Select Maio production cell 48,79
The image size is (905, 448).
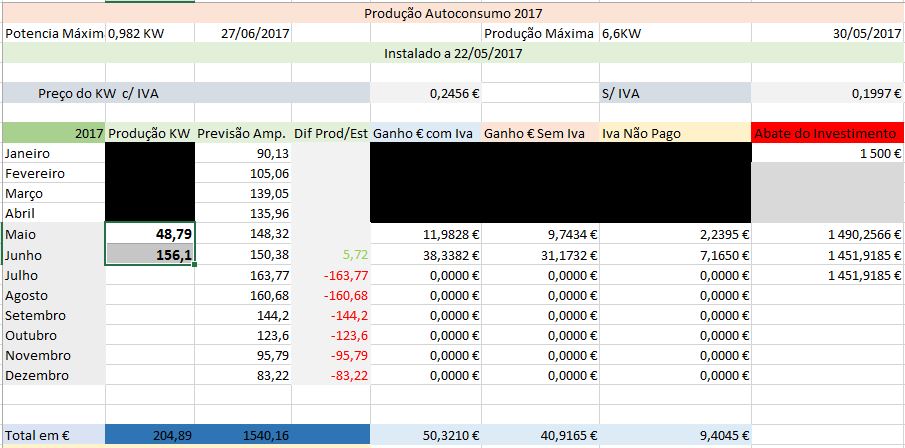(150, 234)
